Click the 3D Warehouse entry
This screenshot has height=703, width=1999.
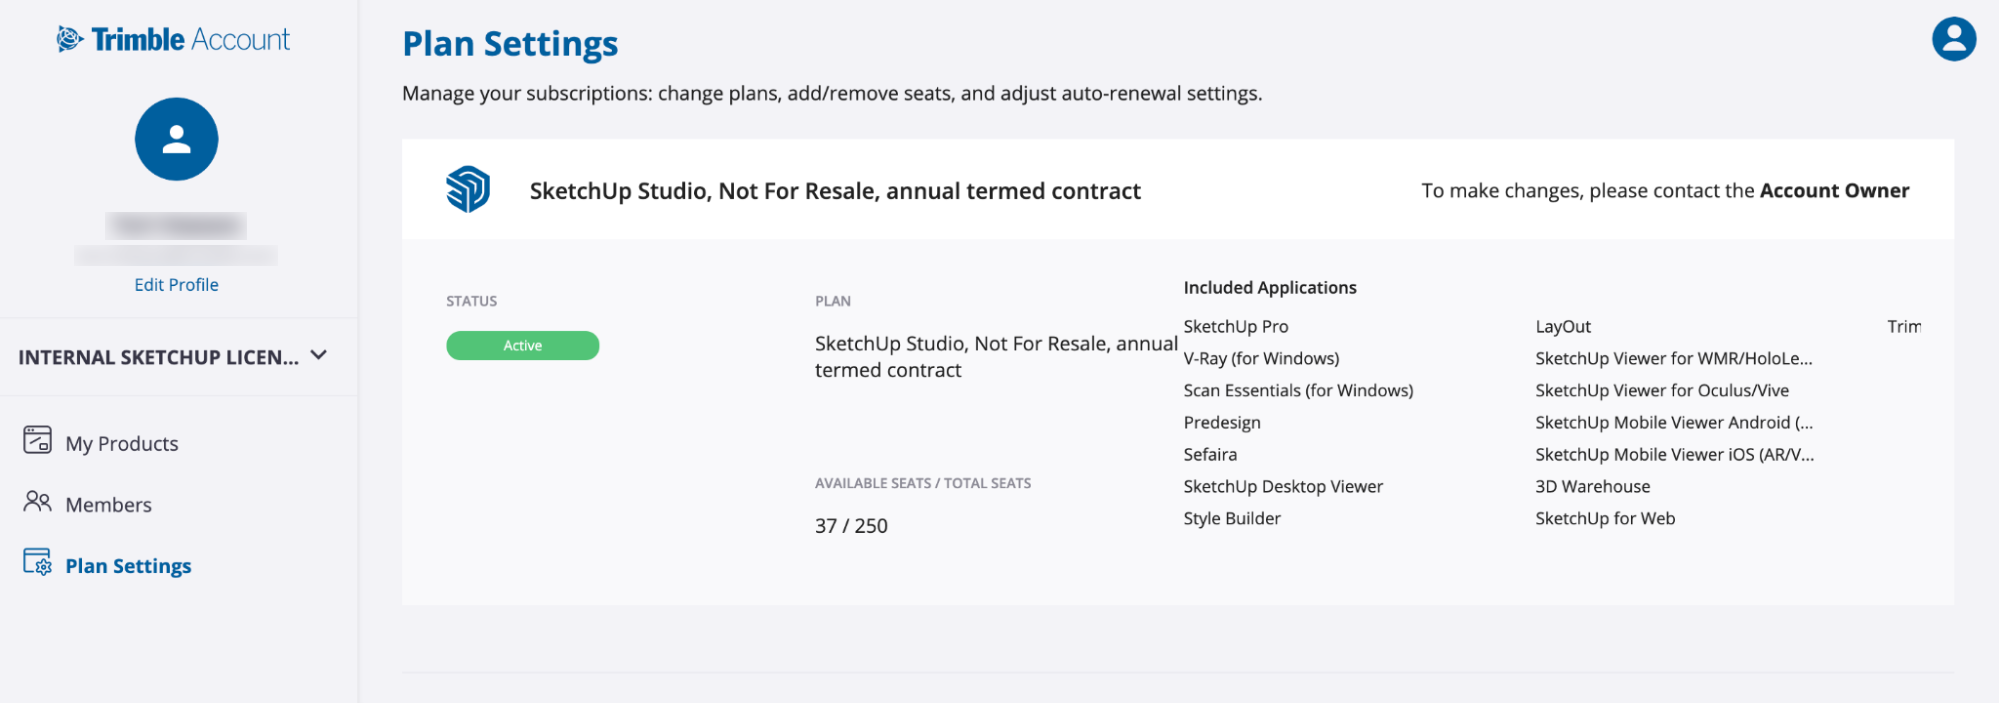(x=1593, y=487)
